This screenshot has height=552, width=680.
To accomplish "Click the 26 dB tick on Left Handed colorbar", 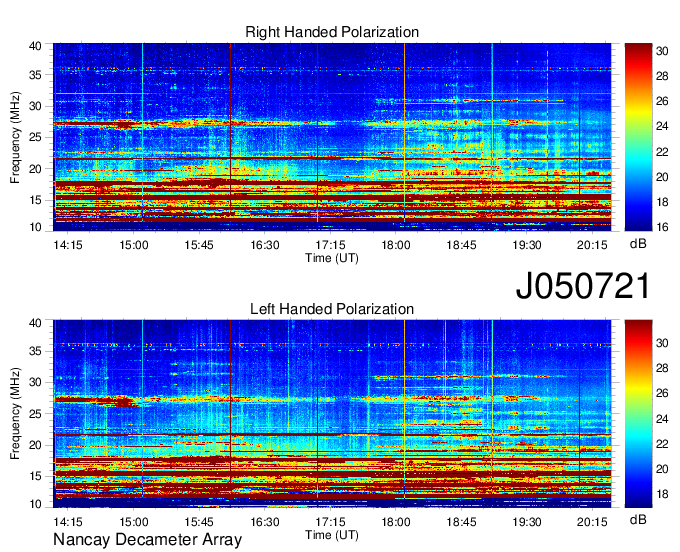I will (662, 393).
